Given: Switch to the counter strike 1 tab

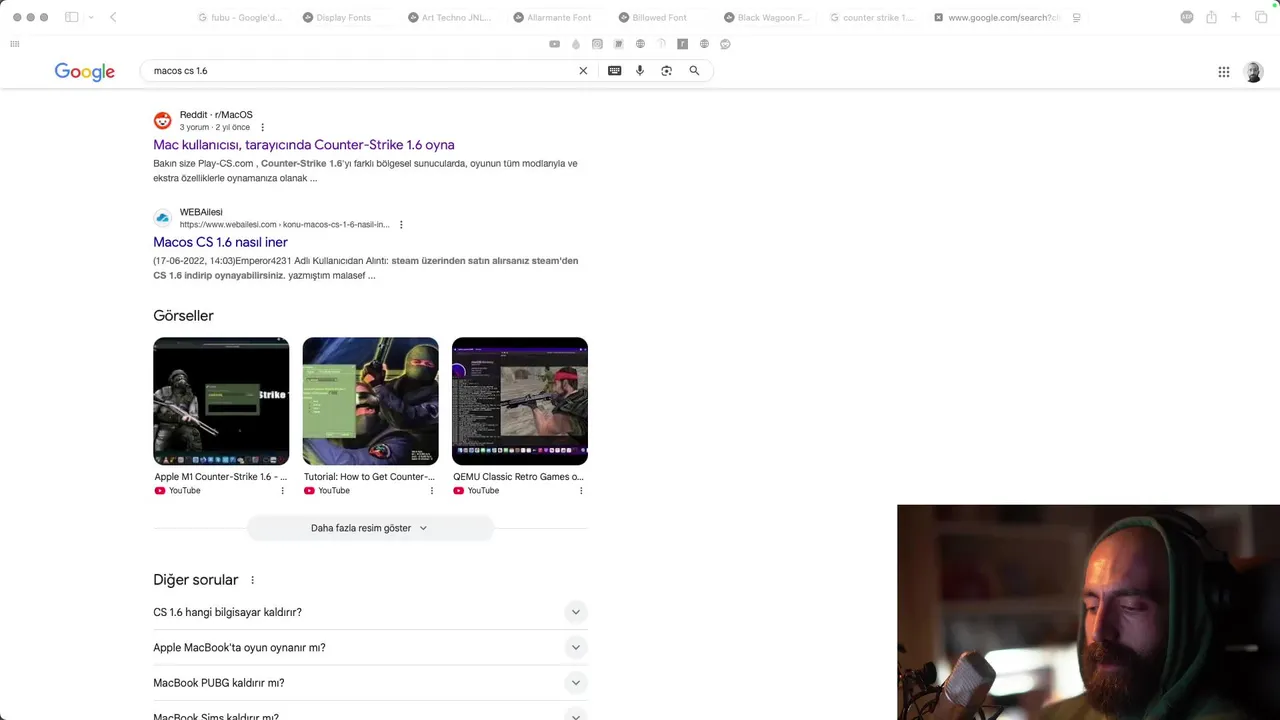Looking at the screenshot, I should (870, 17).
